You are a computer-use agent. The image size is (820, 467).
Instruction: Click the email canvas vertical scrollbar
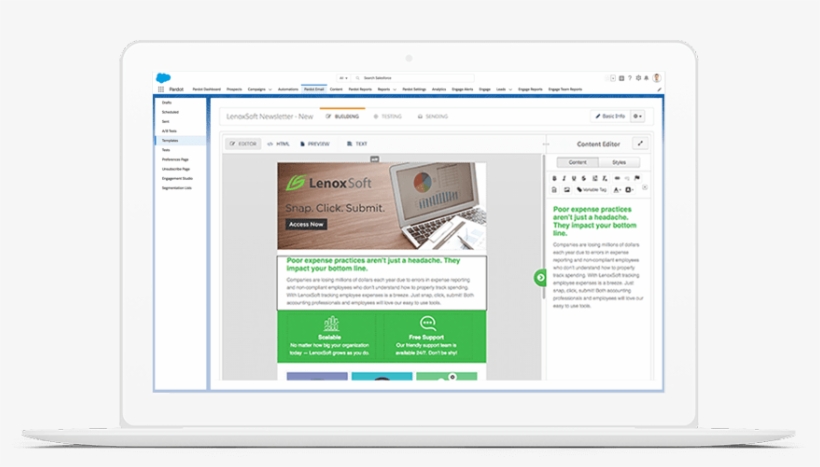[543, 227]
